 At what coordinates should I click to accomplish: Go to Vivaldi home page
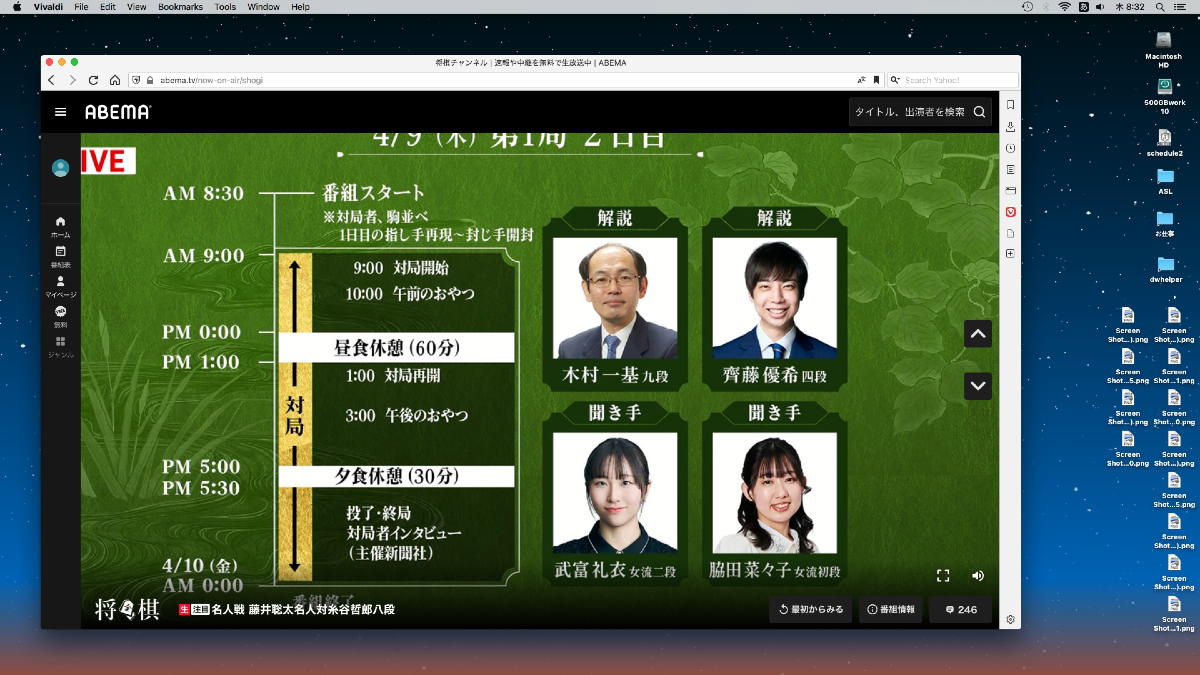point(115,80)
